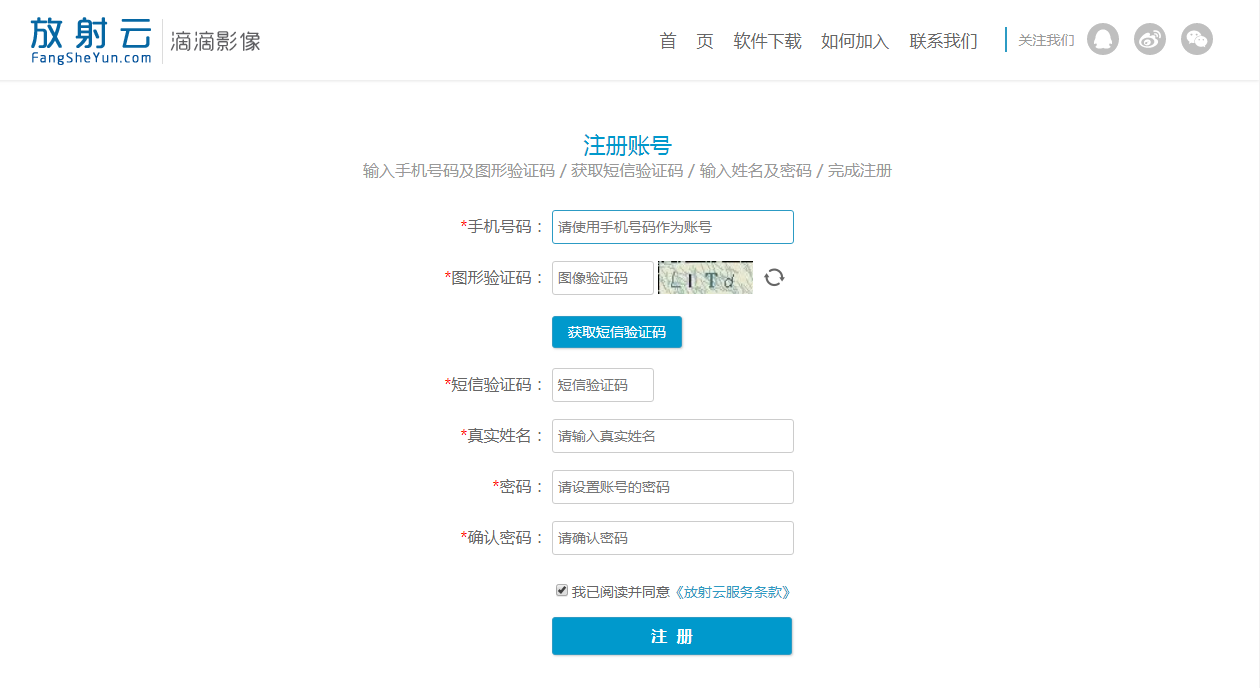Click the 短信验证码 input box
1260x688 pixels.
(x=602, y=385)
